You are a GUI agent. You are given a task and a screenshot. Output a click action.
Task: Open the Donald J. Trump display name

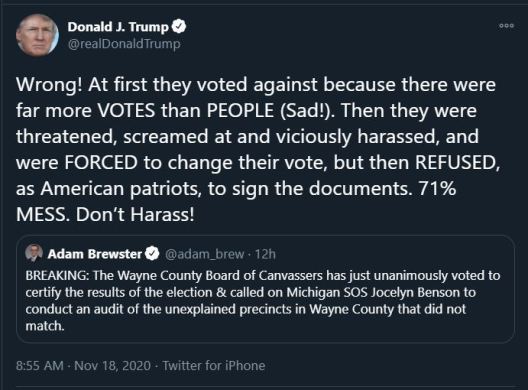pos(118,27)
